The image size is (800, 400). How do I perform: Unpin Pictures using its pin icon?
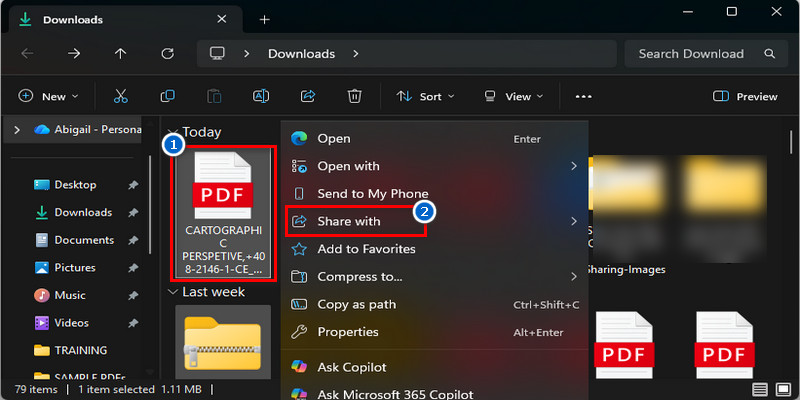click(133, 268)
